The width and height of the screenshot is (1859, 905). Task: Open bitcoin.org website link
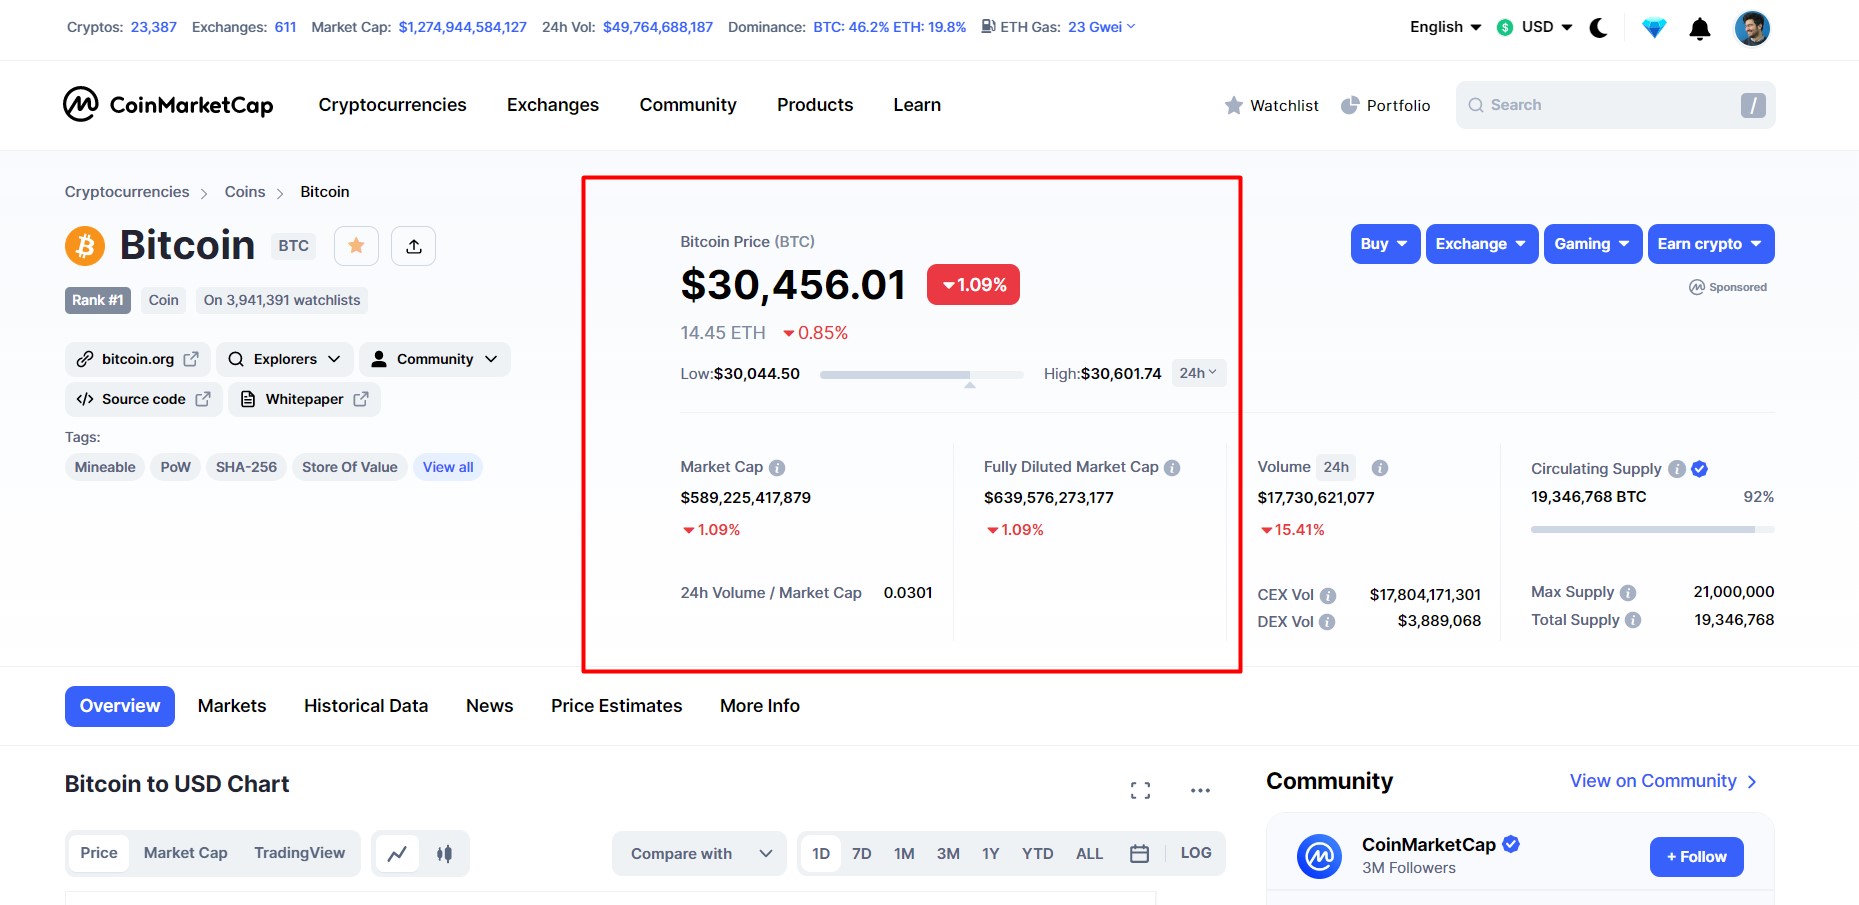(137, 359)
